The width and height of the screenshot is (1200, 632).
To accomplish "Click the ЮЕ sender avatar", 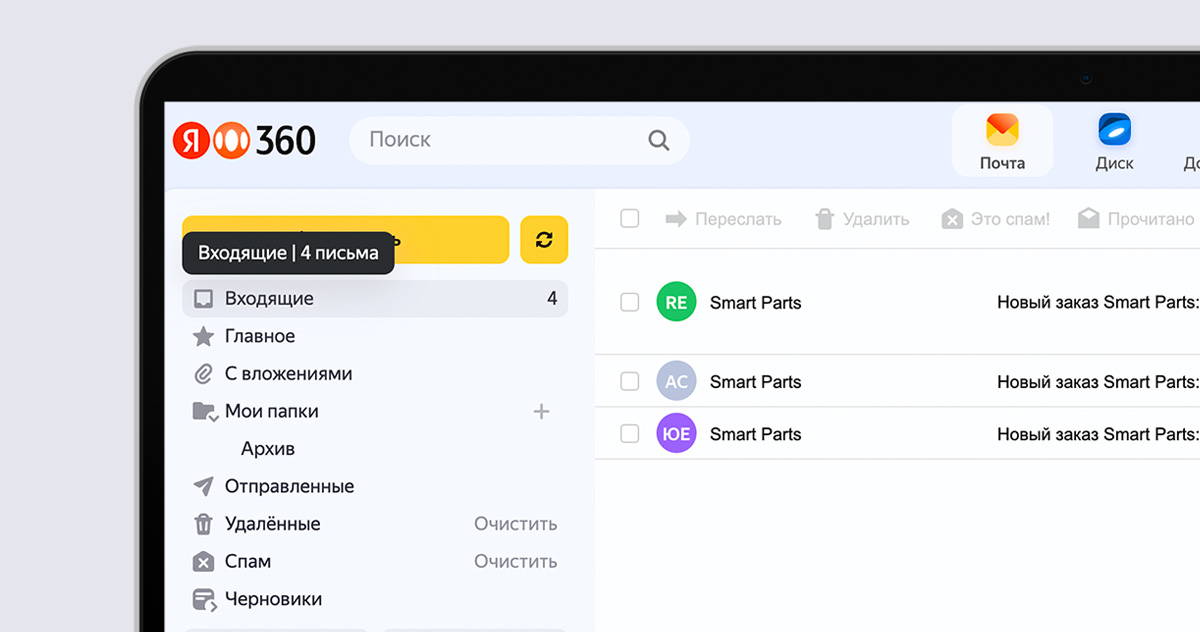I will [x=676, y=434].
